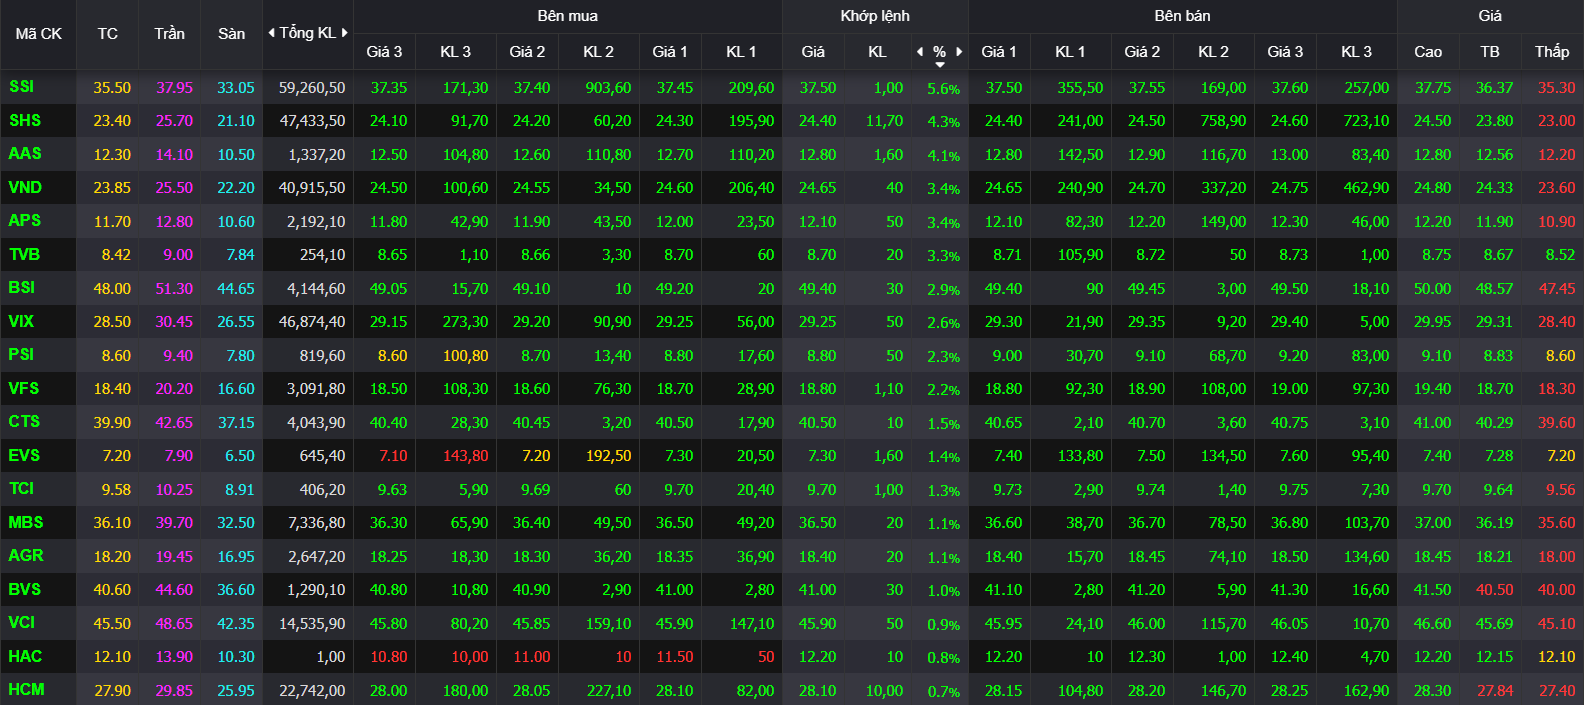
Task: Sort by the Mã CK column header
Action: 38,34
